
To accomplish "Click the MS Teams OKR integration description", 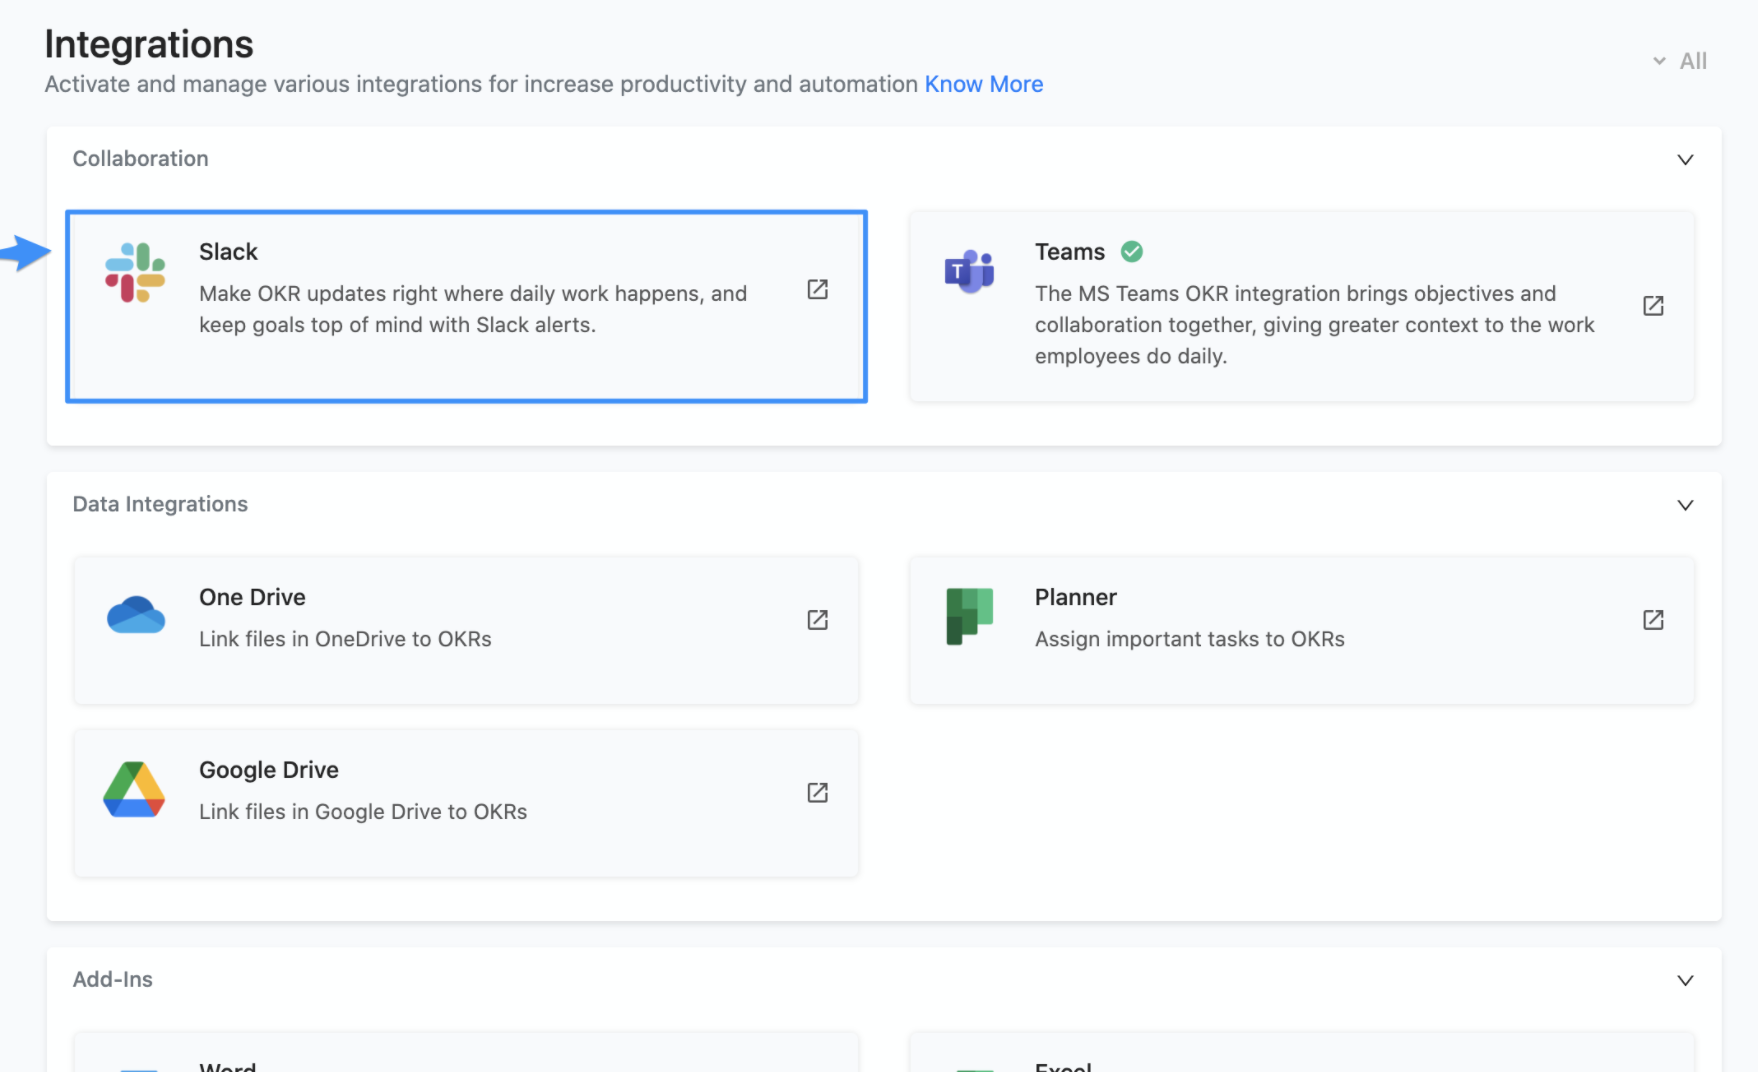I will (1314, 325).
